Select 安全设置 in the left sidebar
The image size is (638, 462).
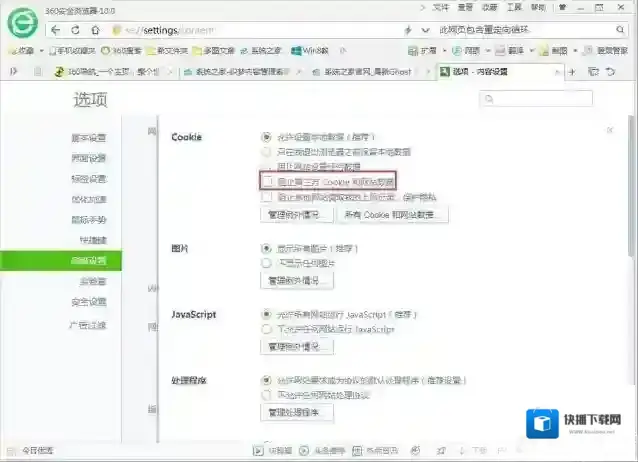coord(88,302)
